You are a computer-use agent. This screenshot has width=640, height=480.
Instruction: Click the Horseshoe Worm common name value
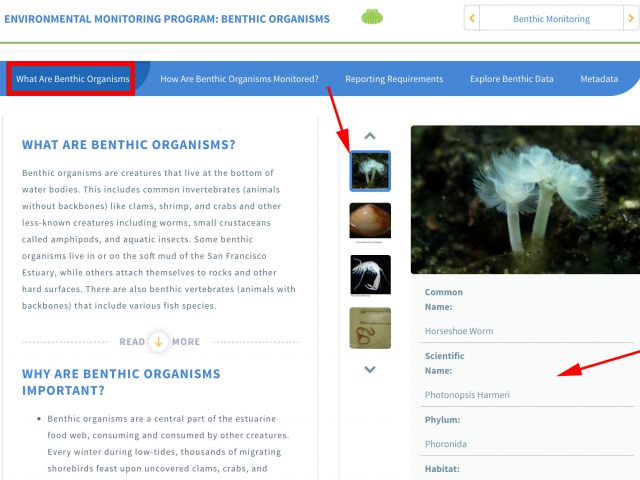(459, 331)
